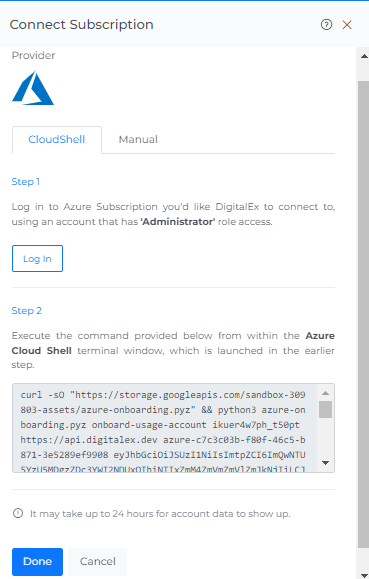369x579 pixels.
Task: Click the Step 1 heading
Action: click(25, 182)
